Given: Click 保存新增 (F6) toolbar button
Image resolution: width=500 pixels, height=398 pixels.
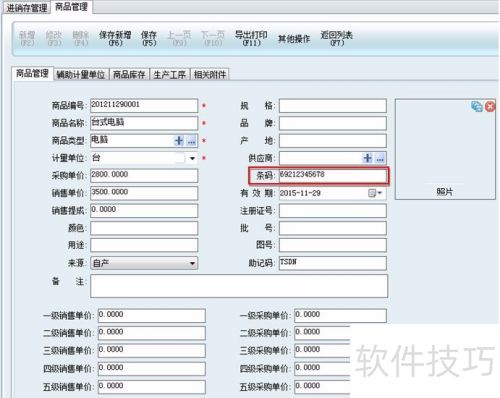Looking at the screenshot, I should 115,38.
